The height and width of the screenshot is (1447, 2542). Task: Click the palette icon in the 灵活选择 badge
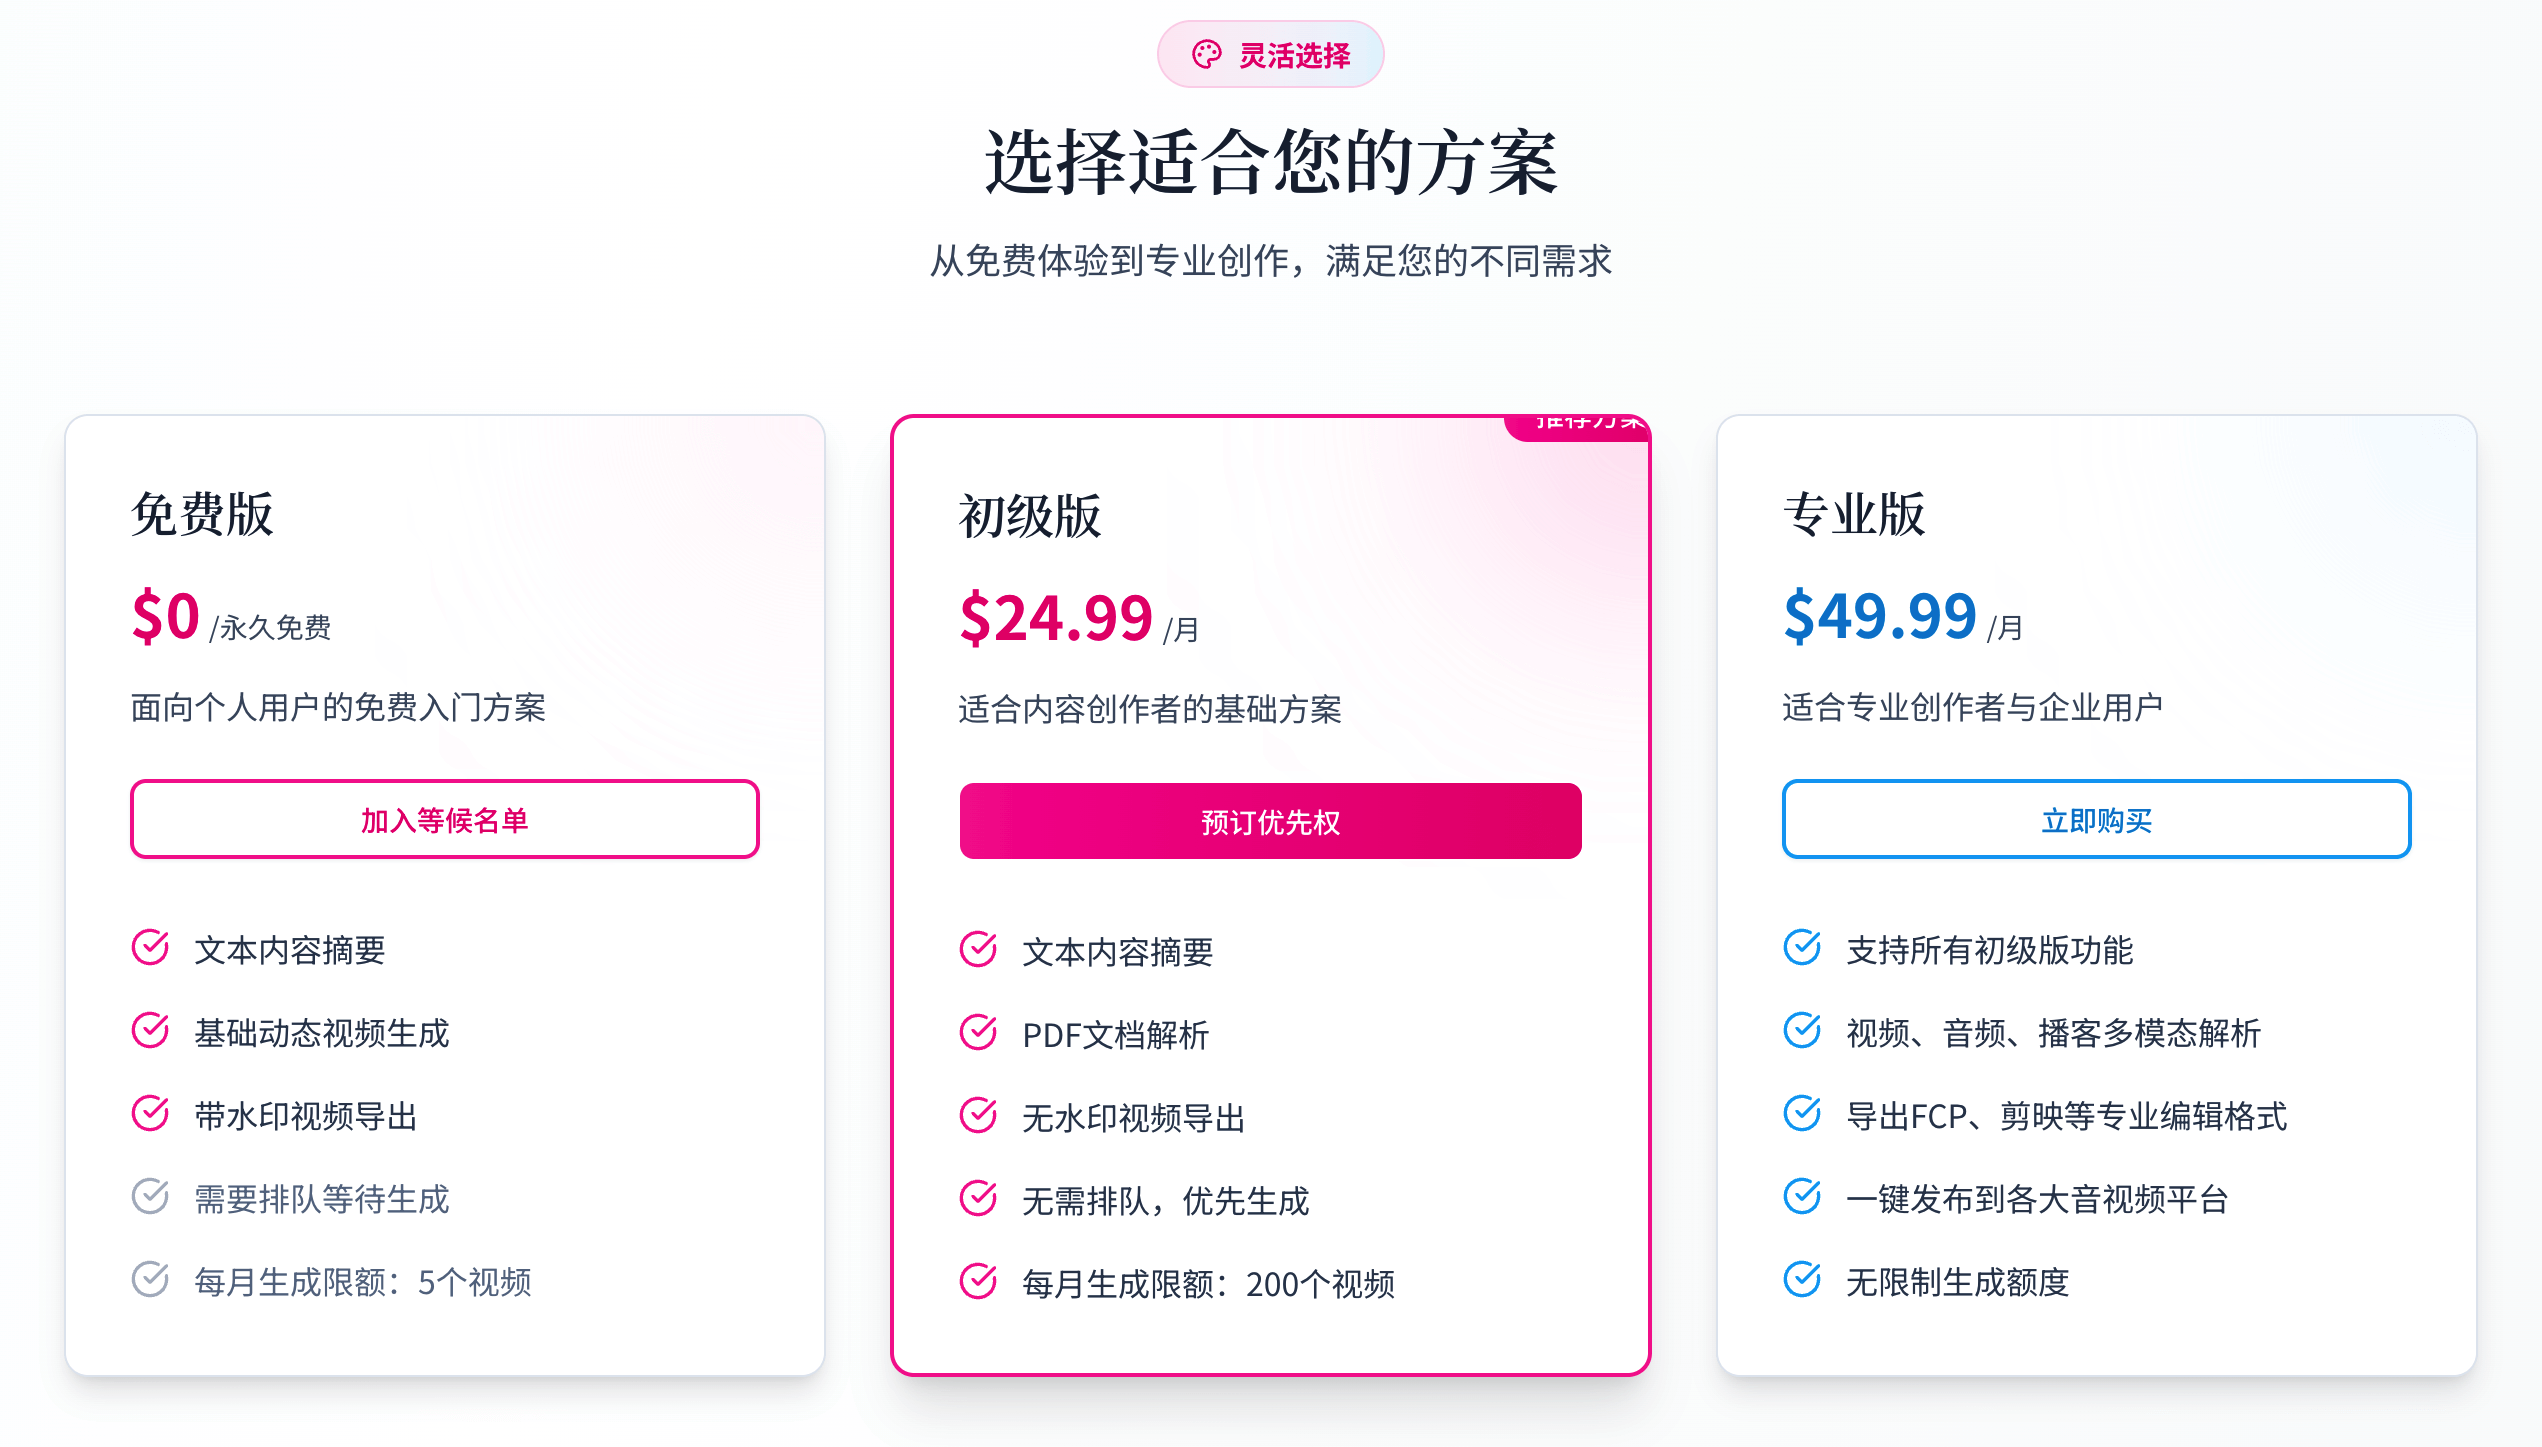pyautogui.click(x=1207, y=55)
